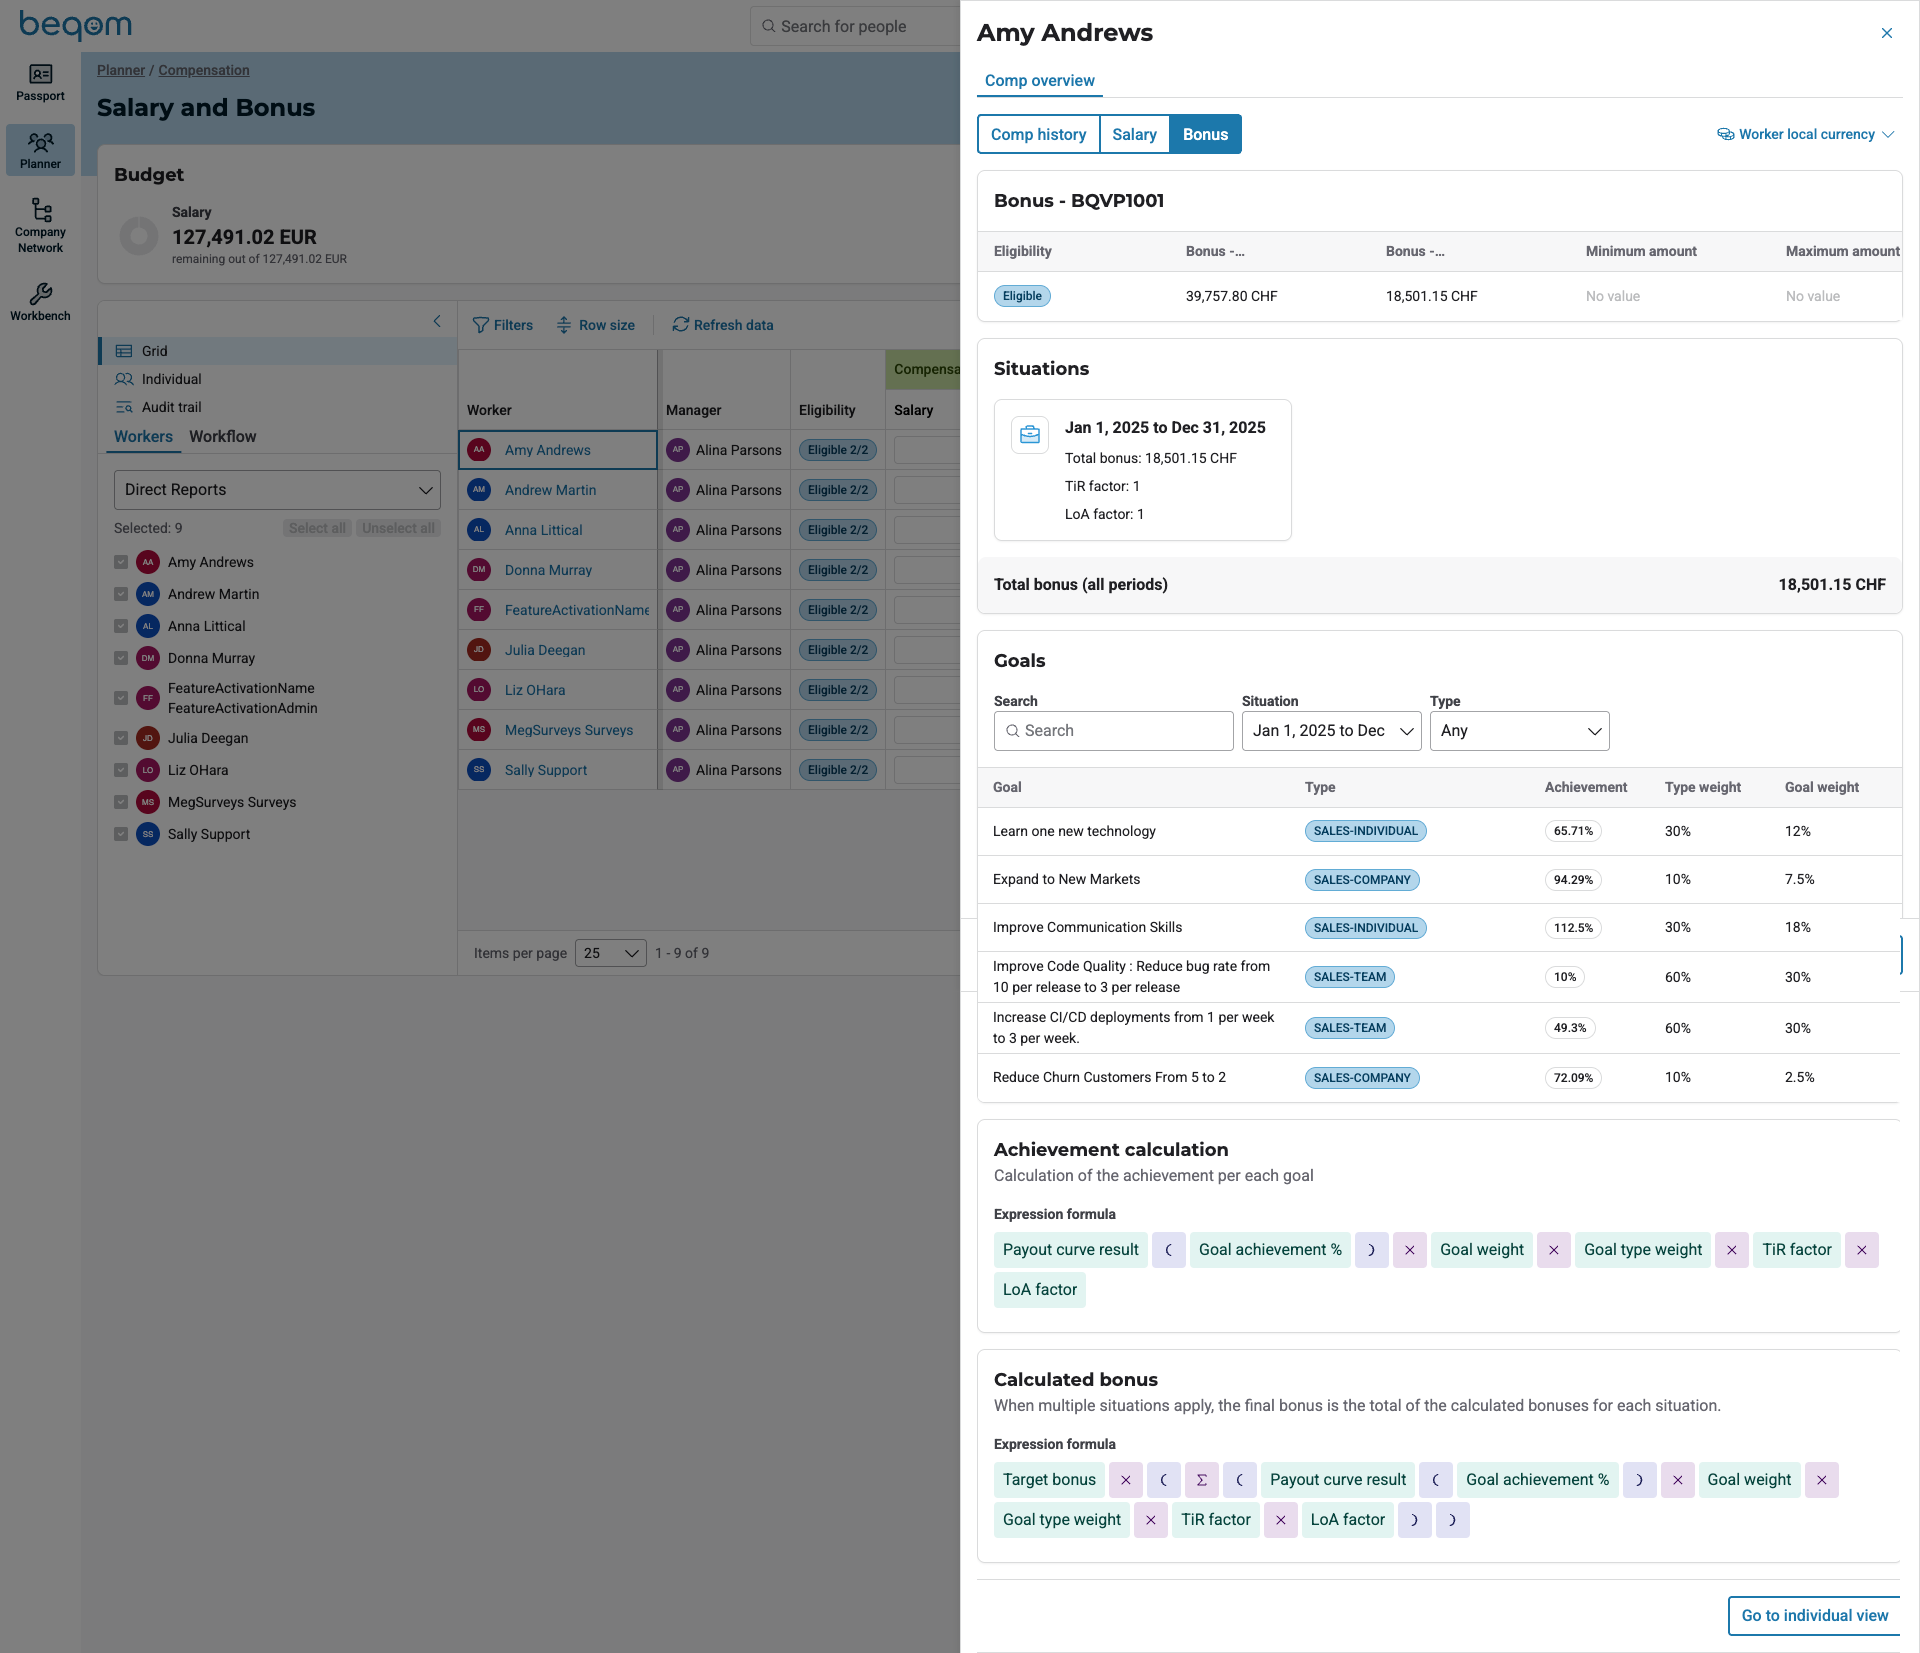Click the Refresh data icon
1920x1653 pixels.
click(681, 325)
